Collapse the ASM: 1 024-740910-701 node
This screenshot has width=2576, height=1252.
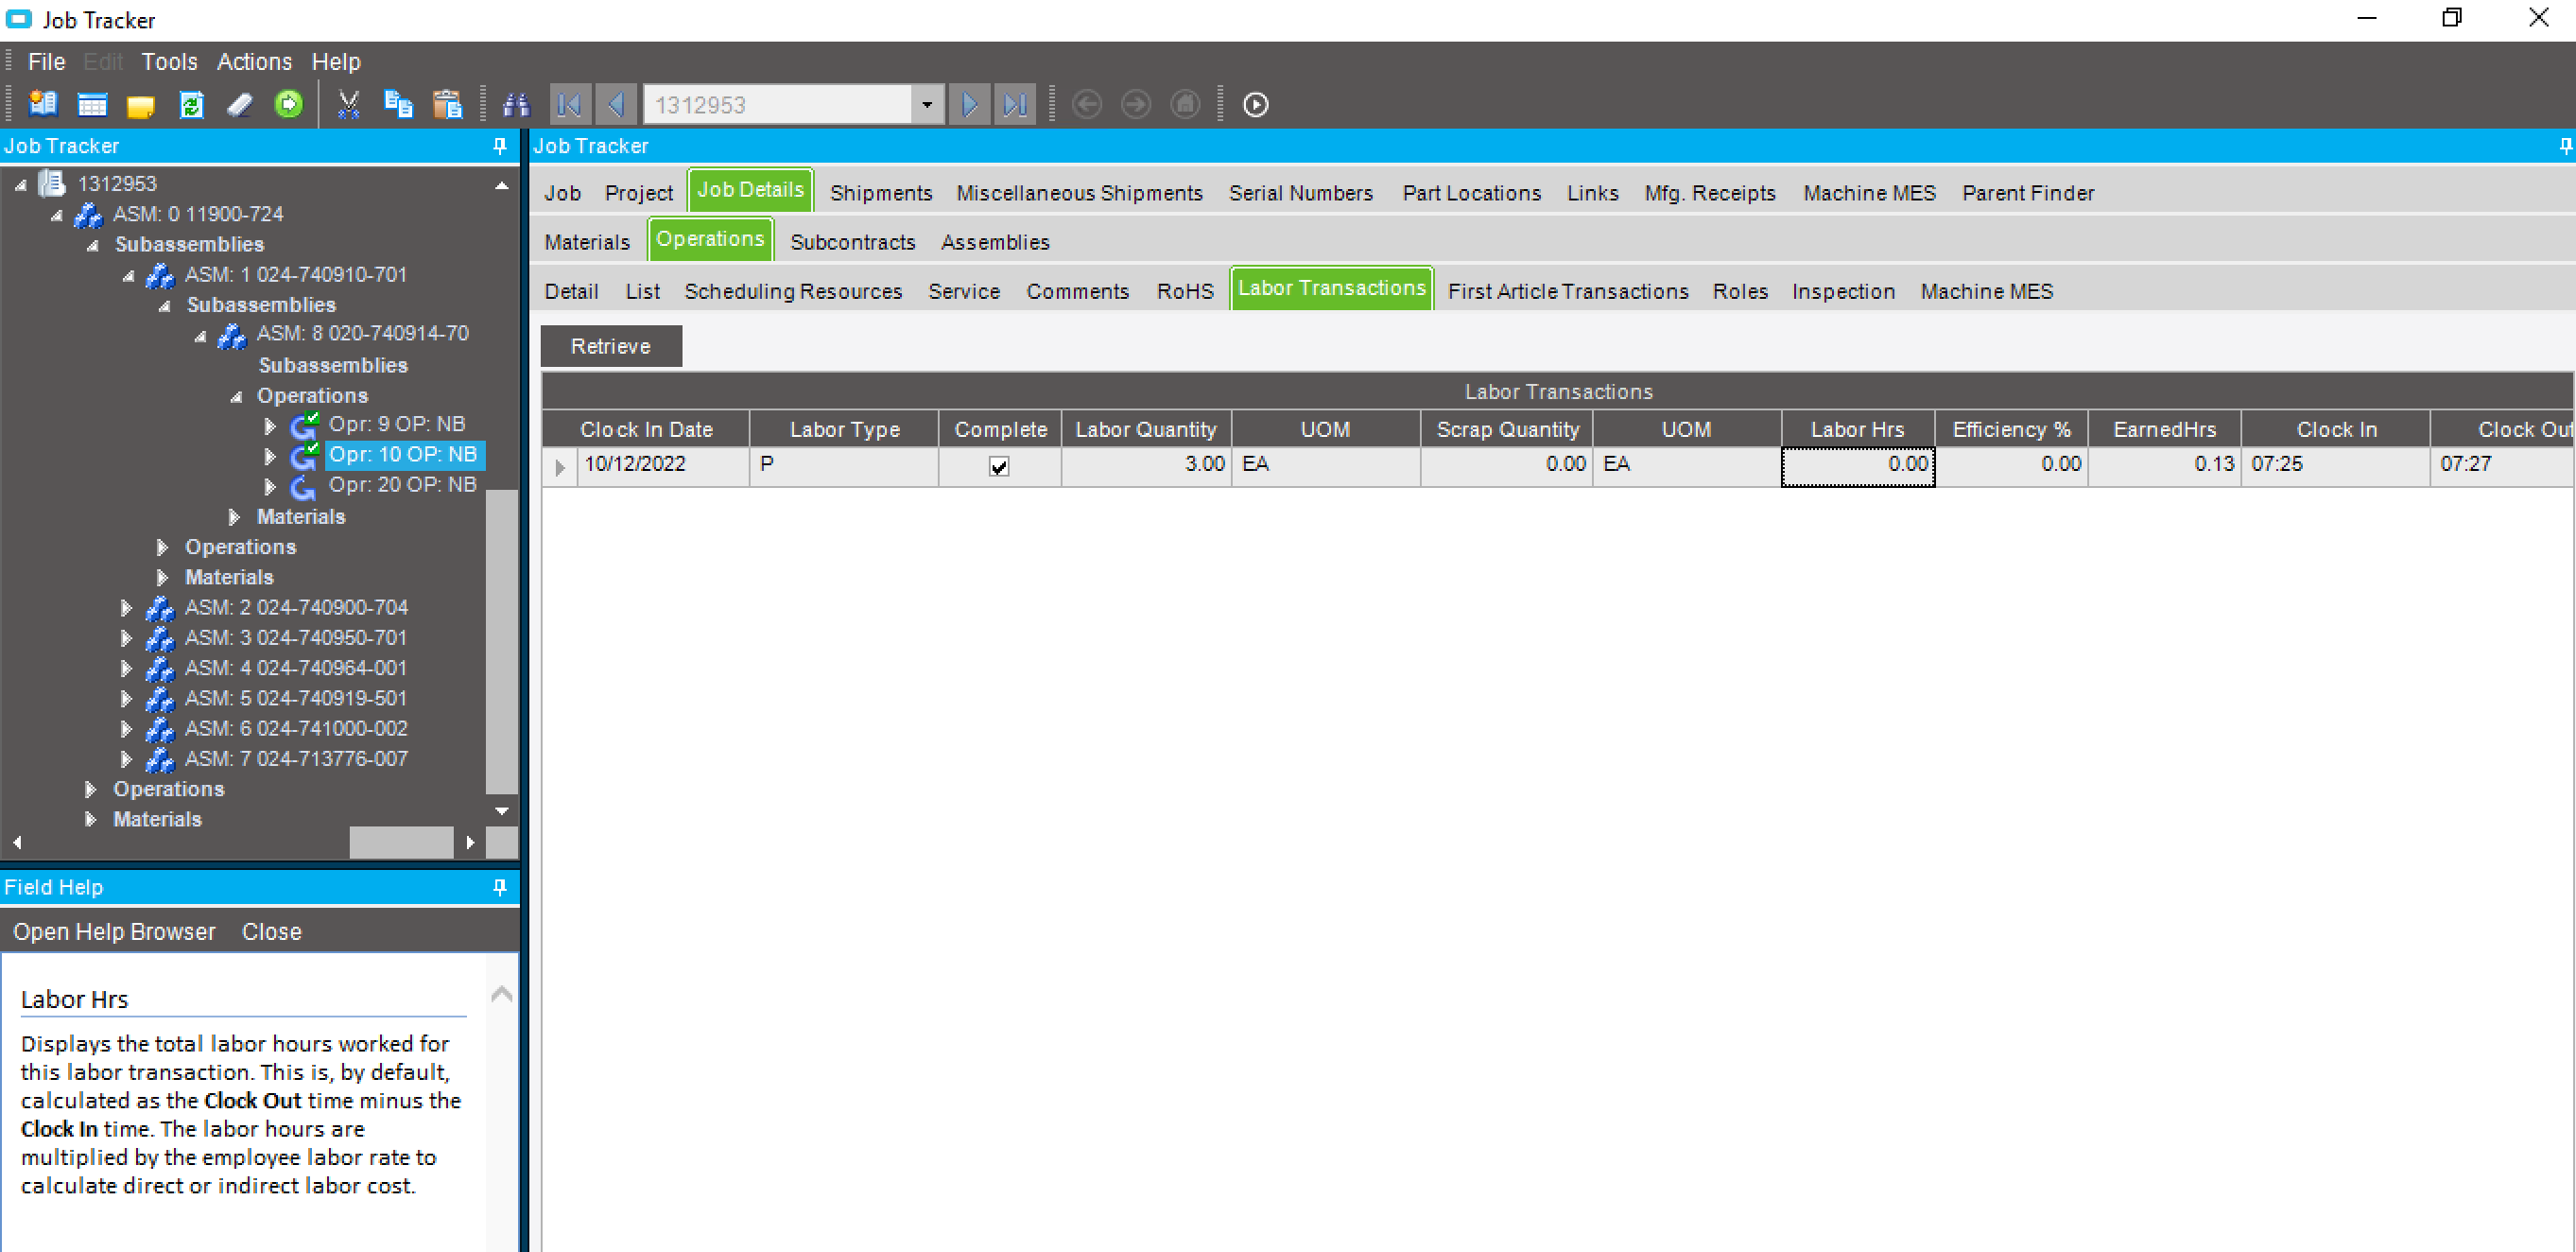(x=128, y=275)
